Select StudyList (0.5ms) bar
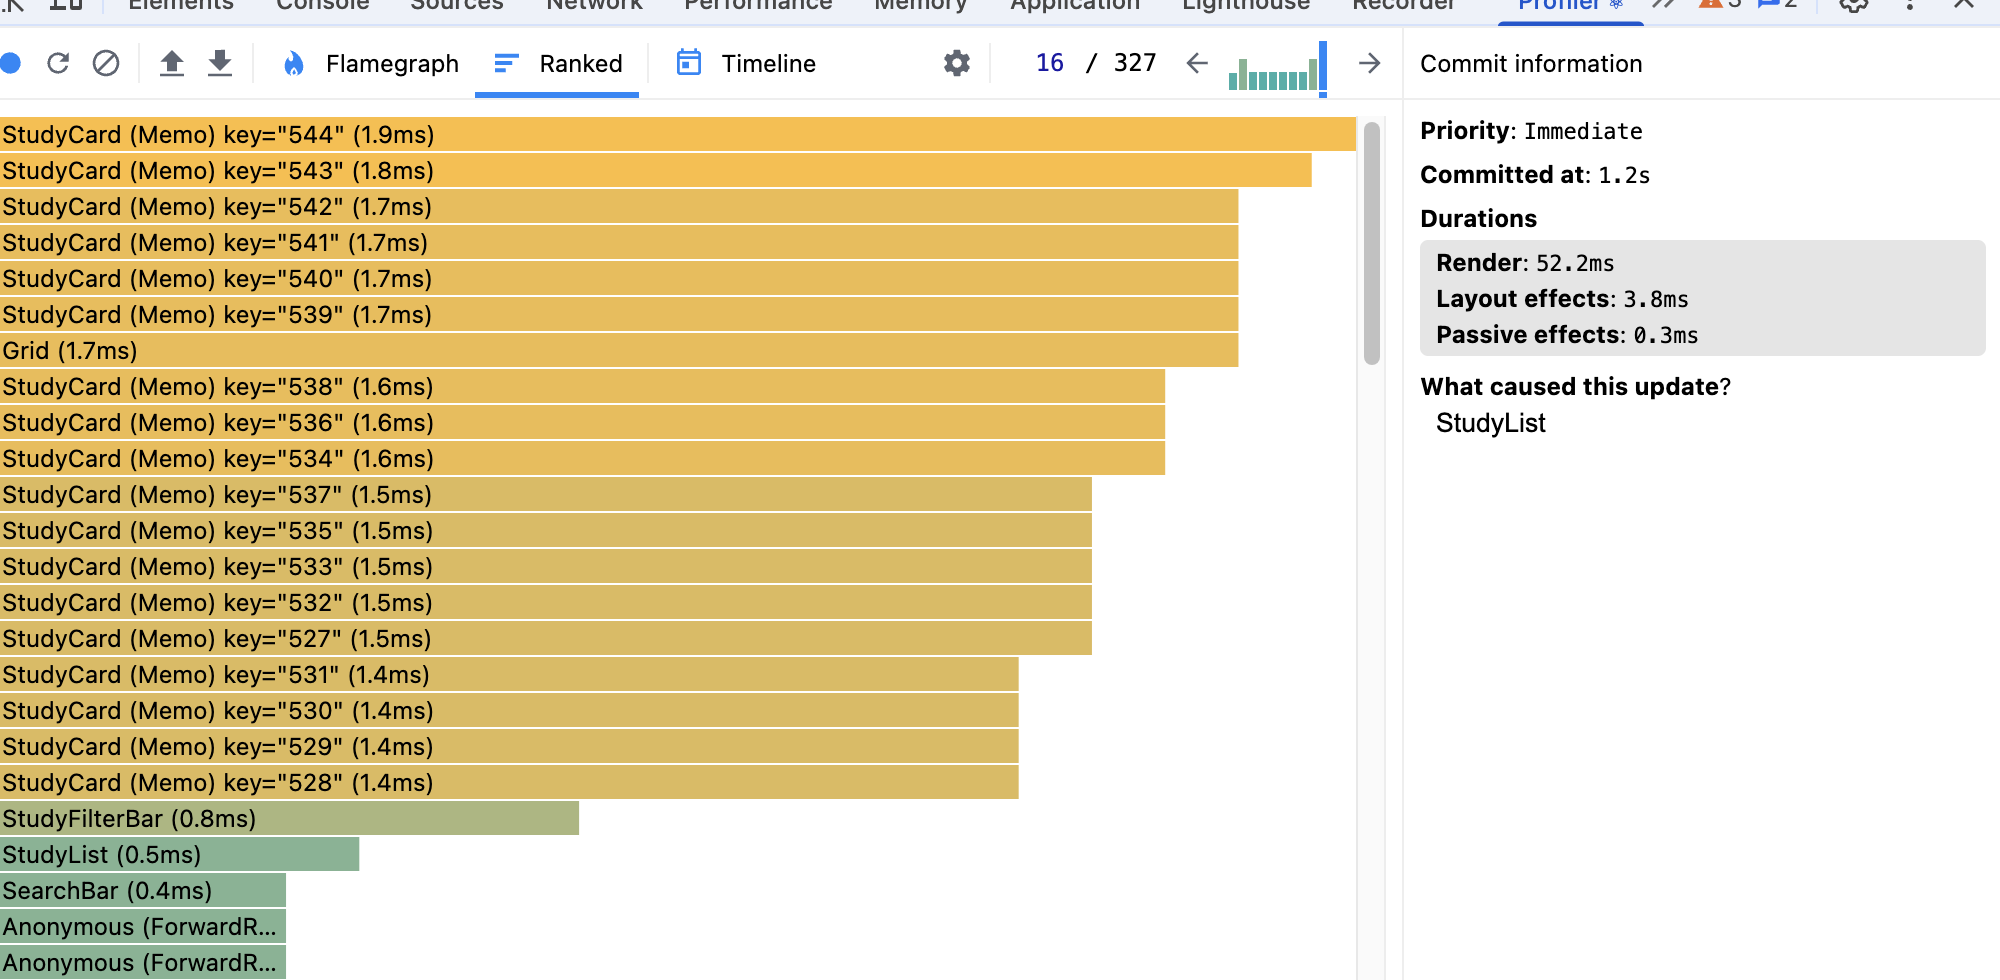 (179, 855)
